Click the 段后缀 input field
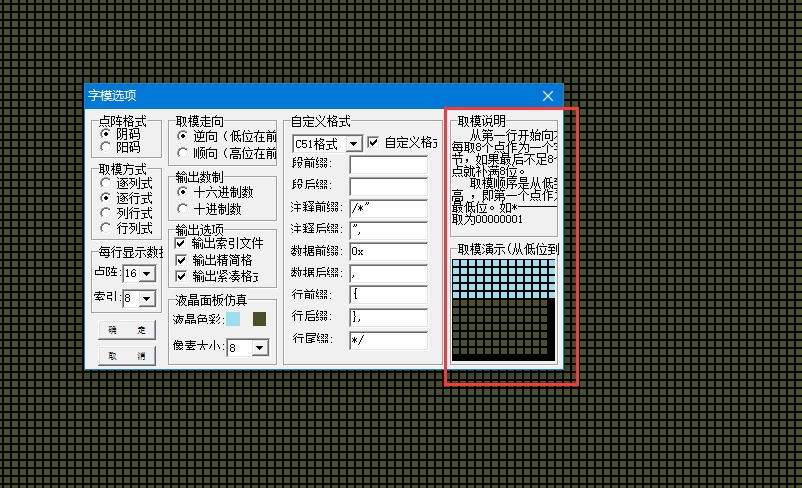The width and height of the screenshot is (802, 488). [389, 186]
